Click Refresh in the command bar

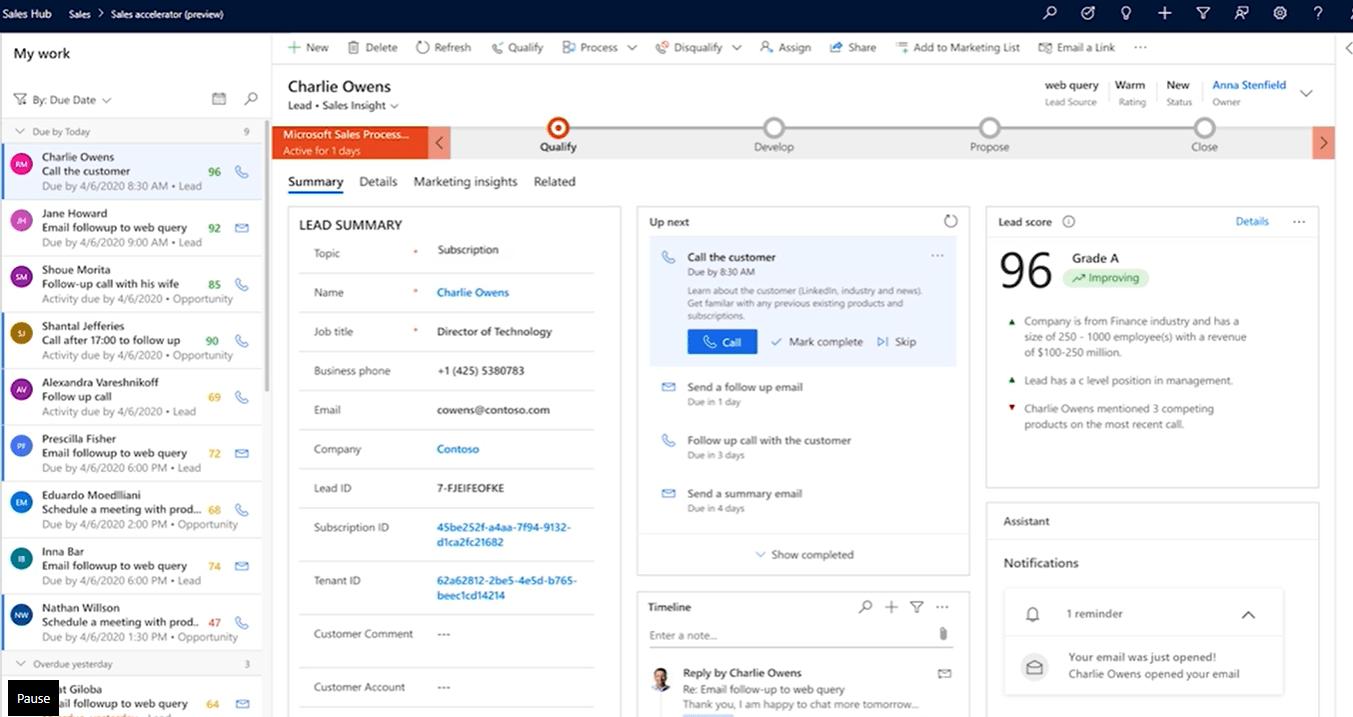[443, 48]
